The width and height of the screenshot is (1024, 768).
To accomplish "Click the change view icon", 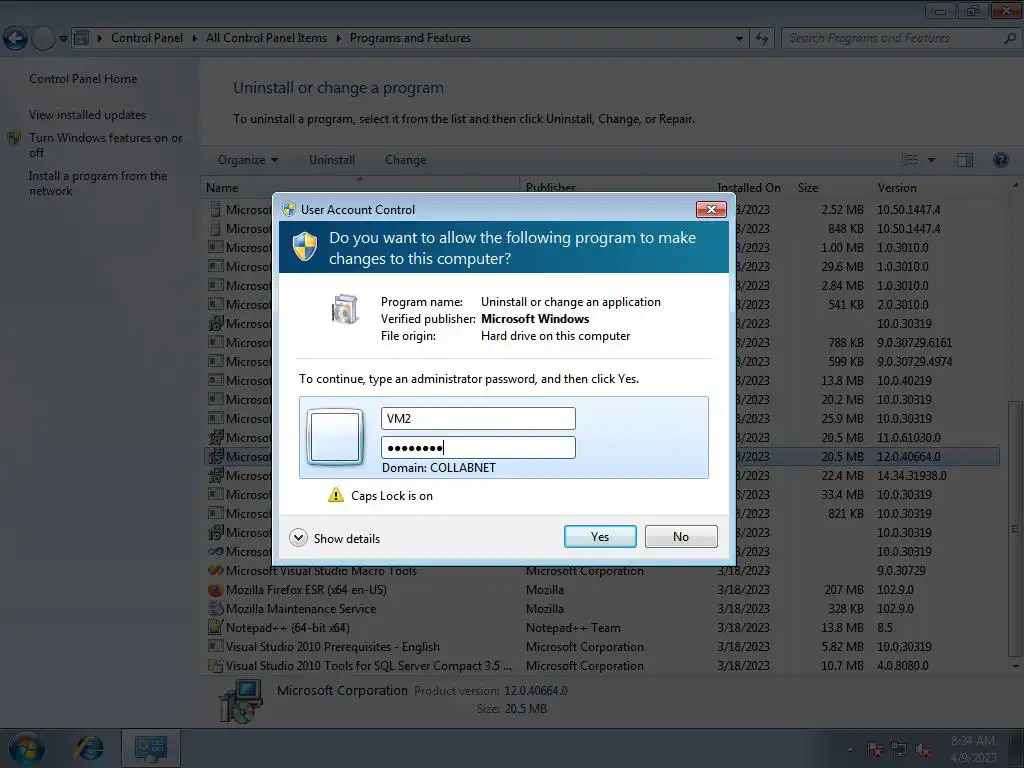I will click(x=910, y=159).
